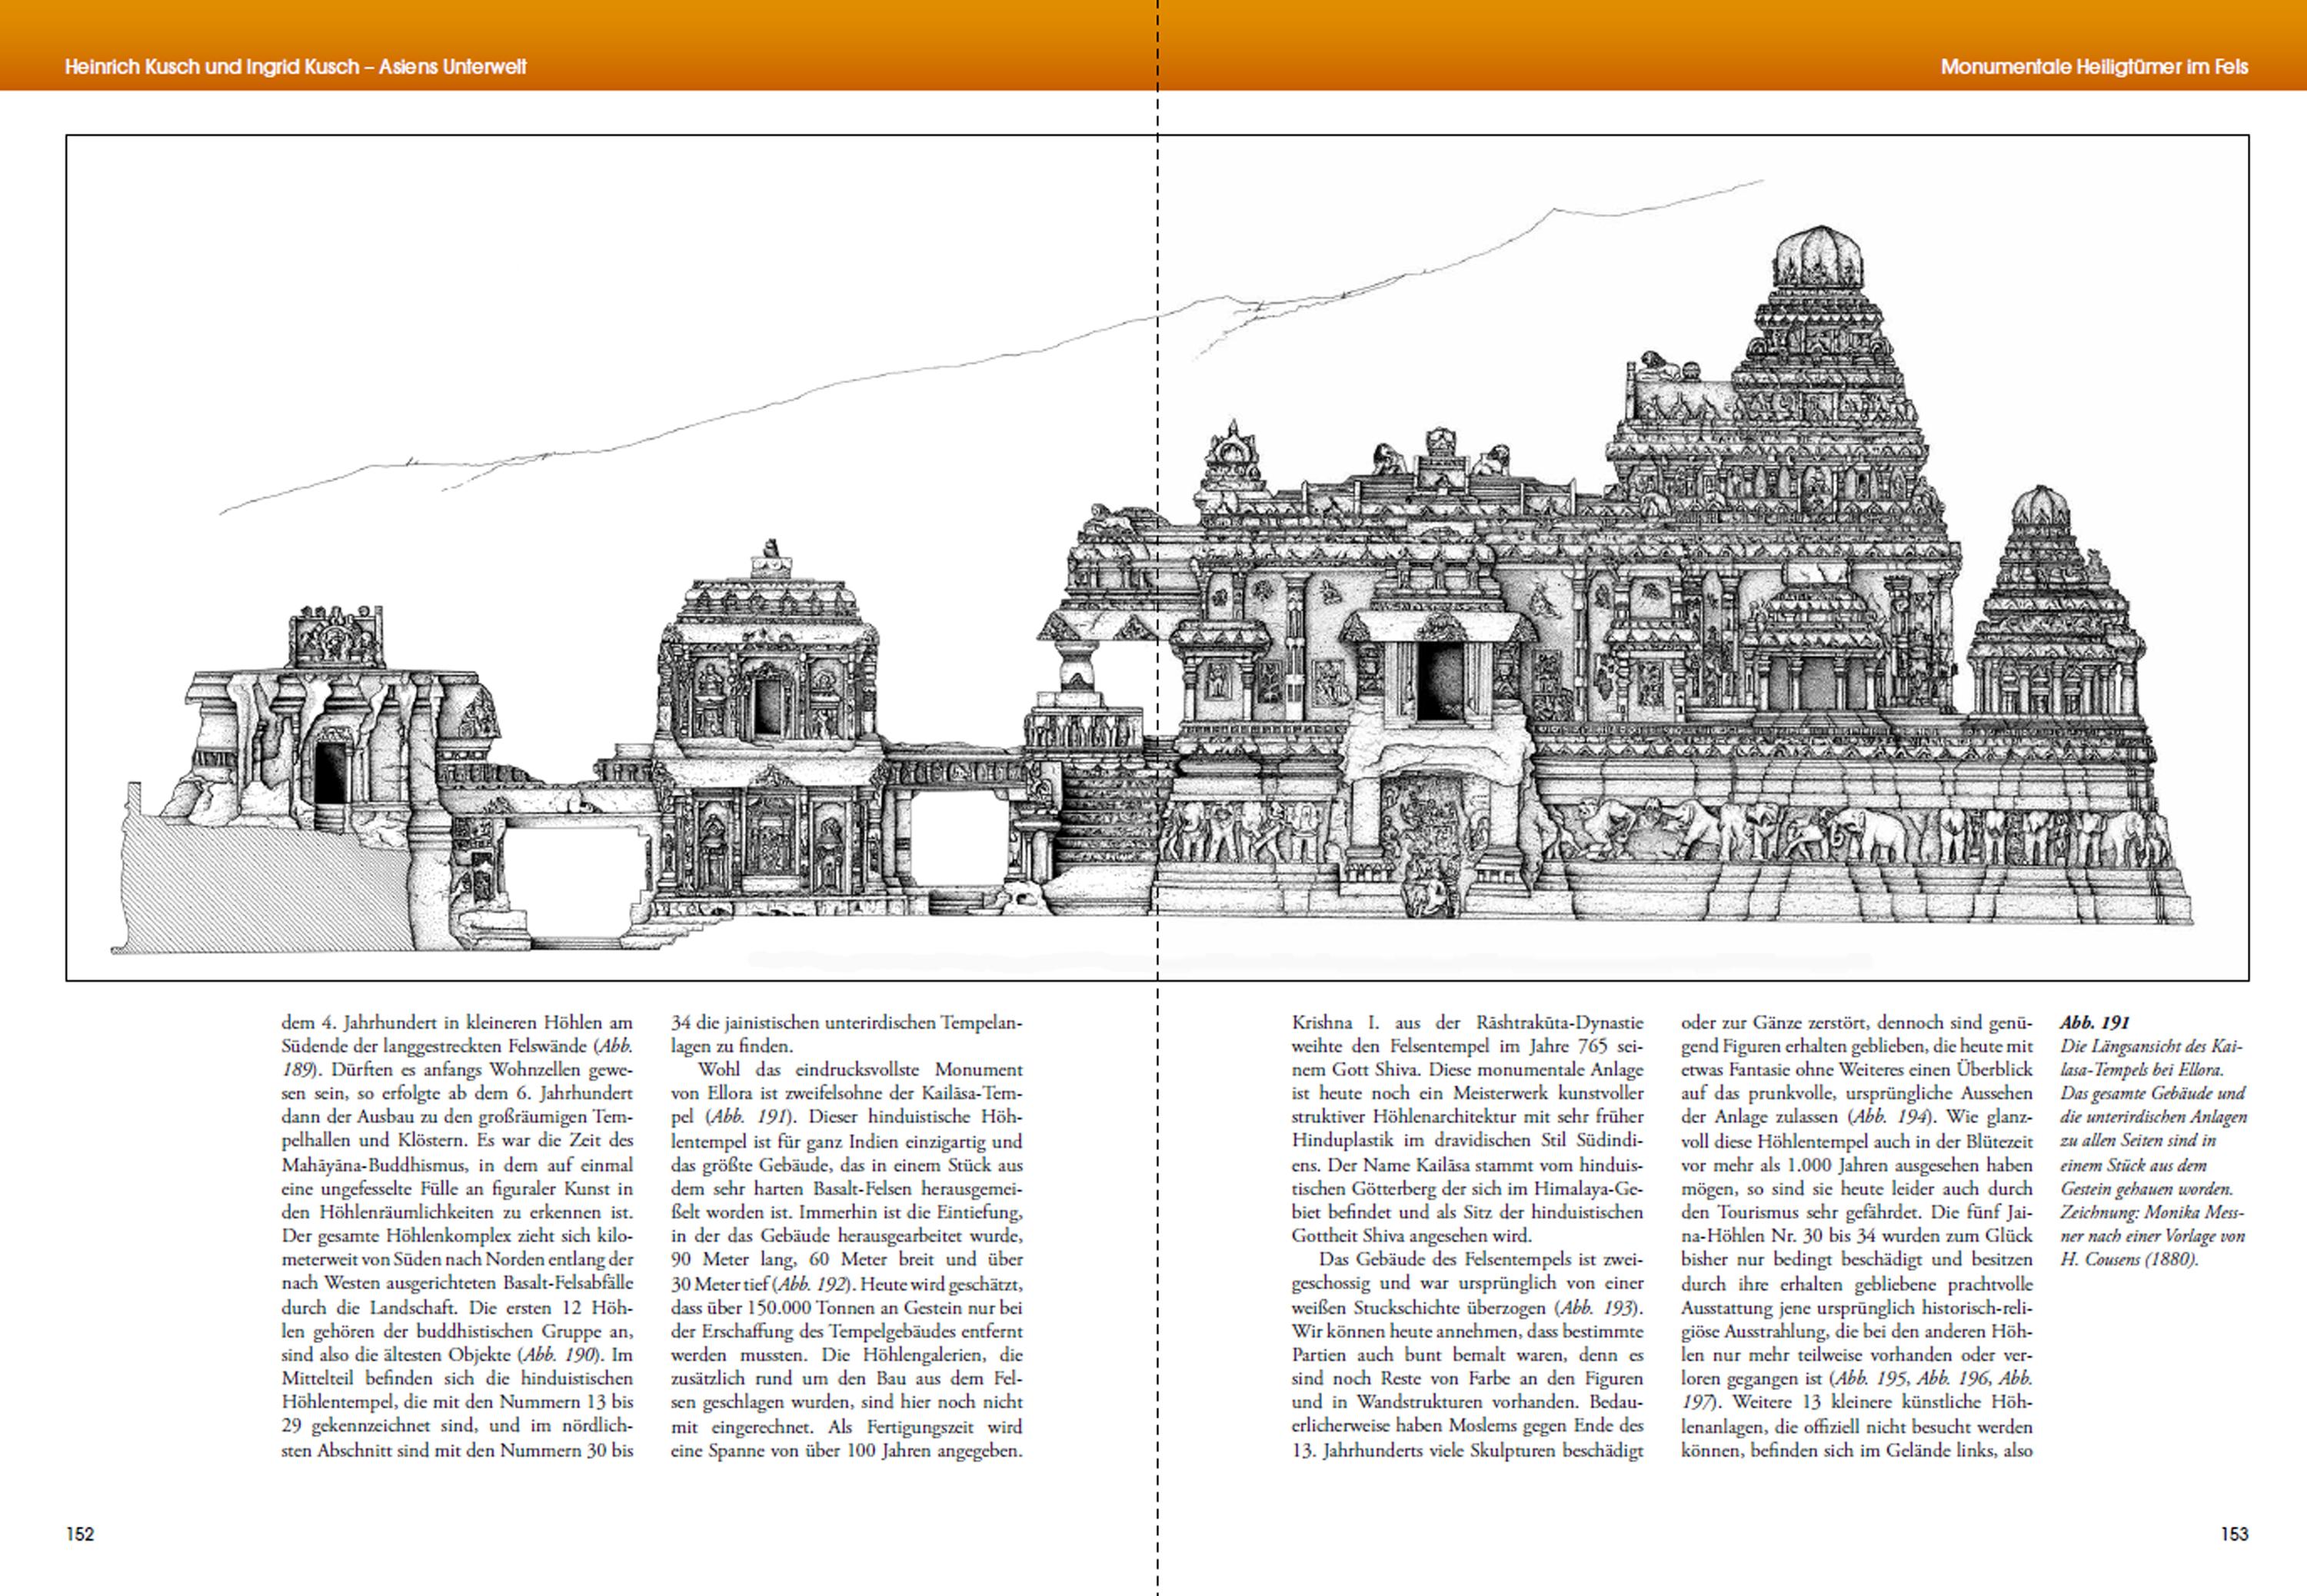Click header Monumentale Heiligtümer im Fels

2094,67
